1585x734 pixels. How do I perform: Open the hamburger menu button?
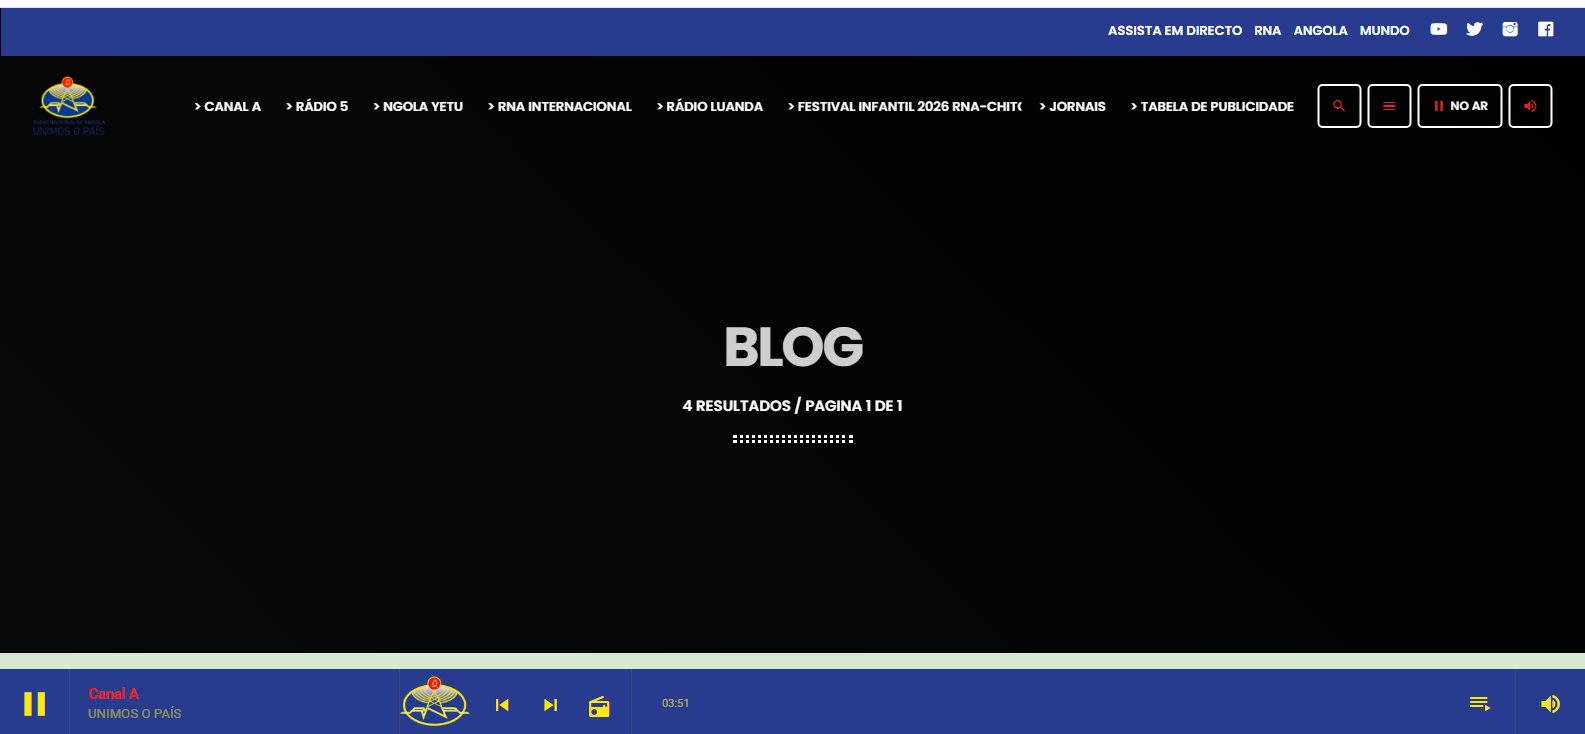(x=1389, y=106)
